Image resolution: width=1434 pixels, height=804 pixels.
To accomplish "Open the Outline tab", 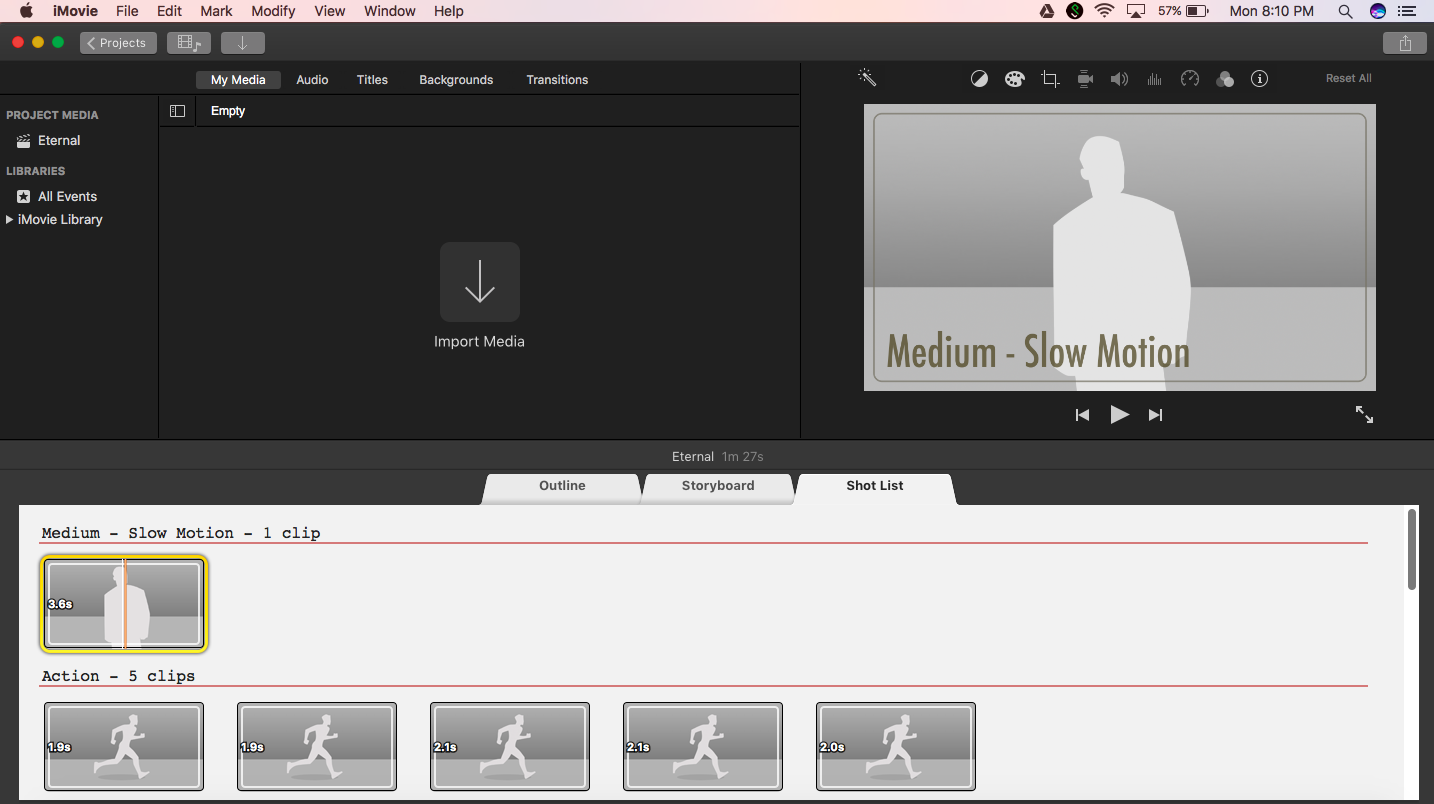I will pos(562,487).
